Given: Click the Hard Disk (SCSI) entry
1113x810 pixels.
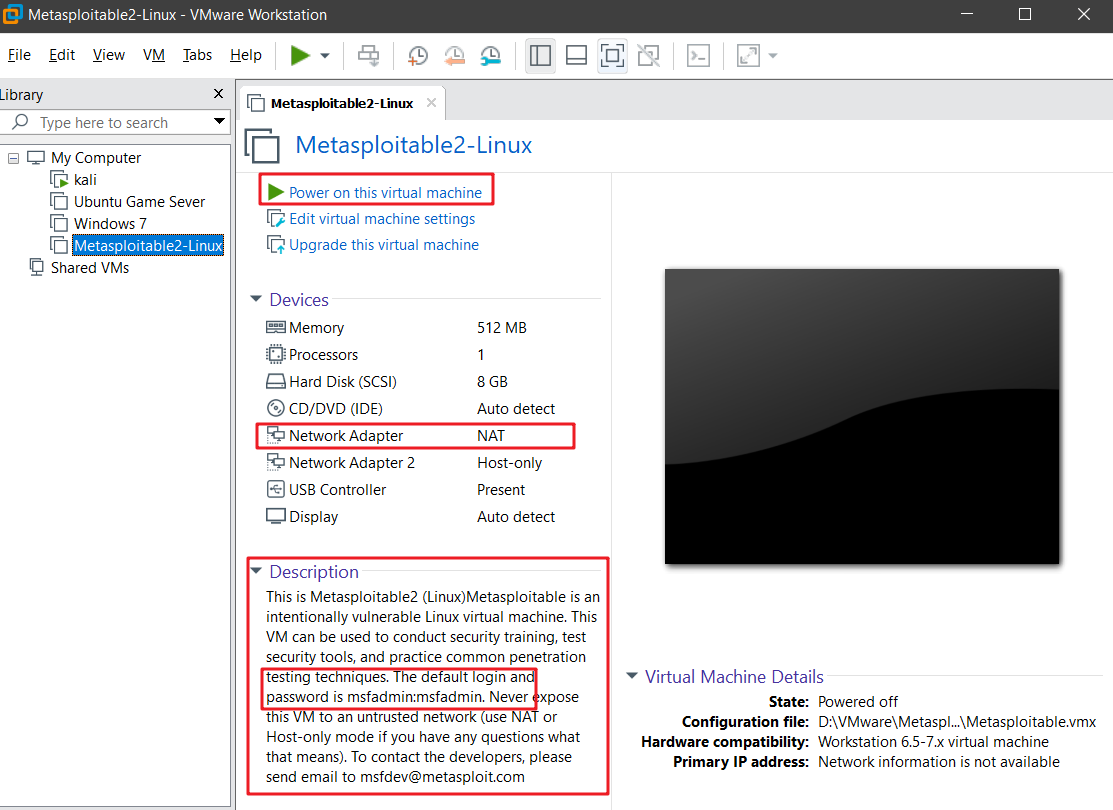Looking at the screenshot, I should [342, 382].
